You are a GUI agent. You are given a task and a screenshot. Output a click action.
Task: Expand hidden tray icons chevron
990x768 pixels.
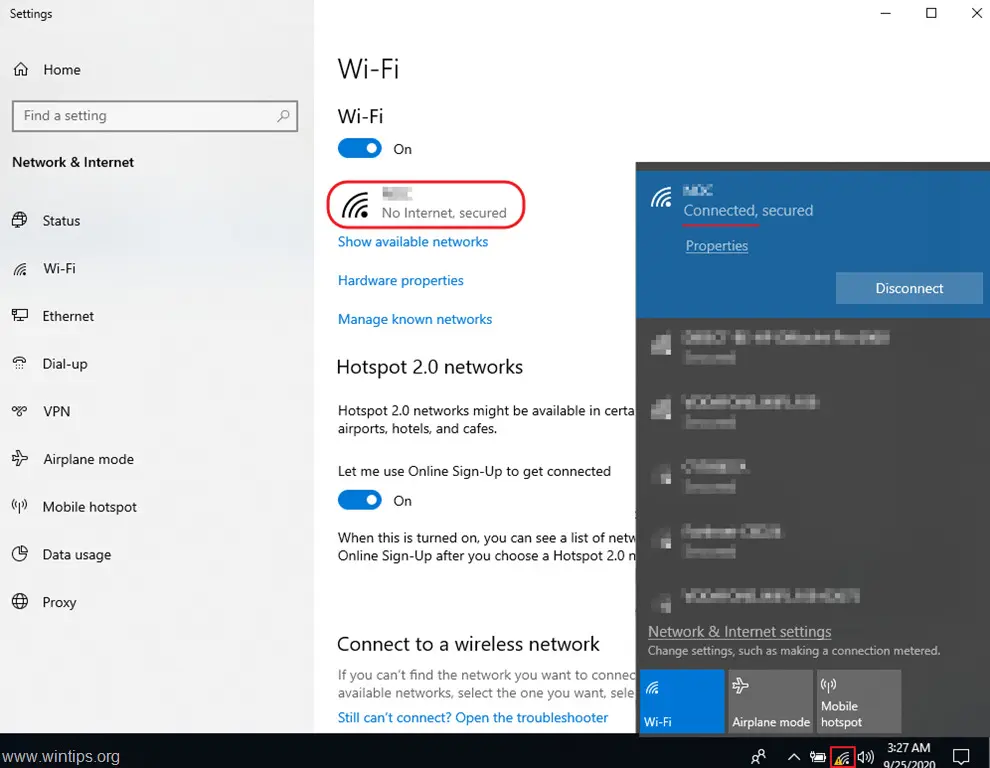pos(794,757)
